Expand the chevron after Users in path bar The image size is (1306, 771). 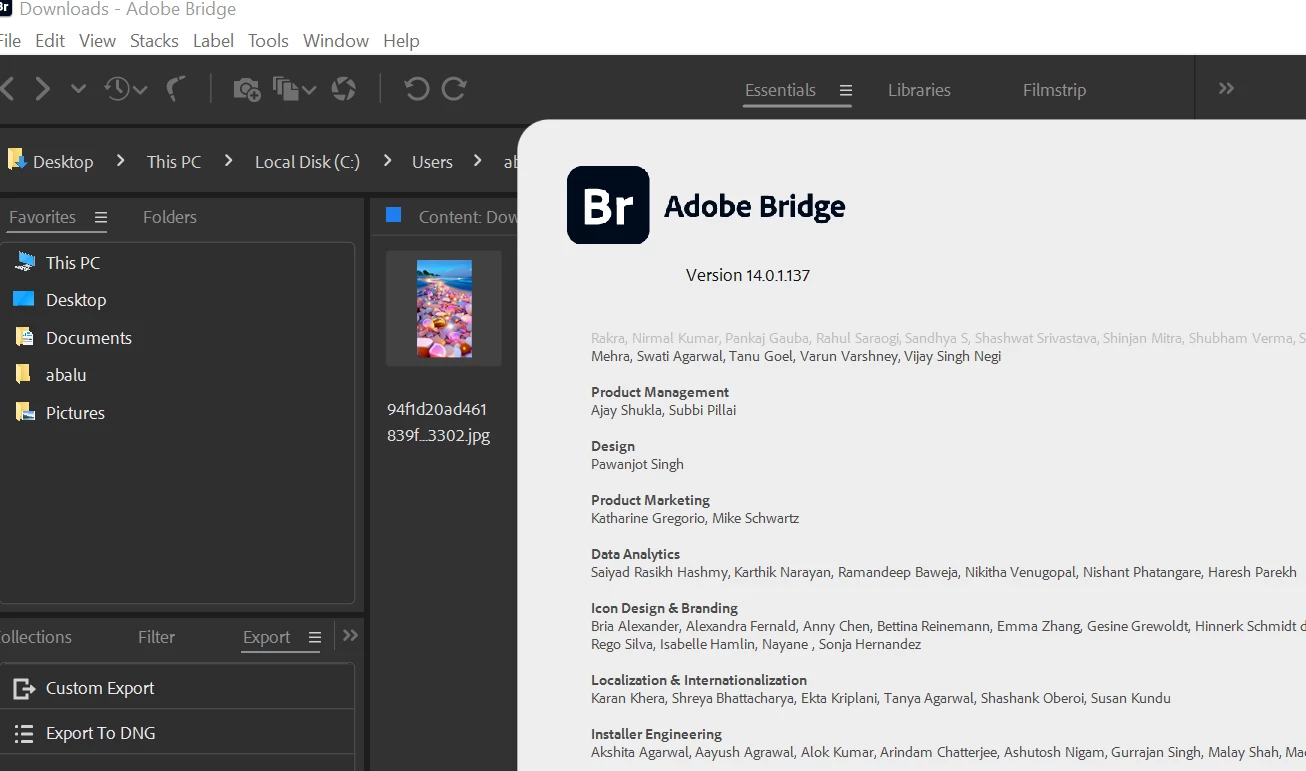pos(478,160)
